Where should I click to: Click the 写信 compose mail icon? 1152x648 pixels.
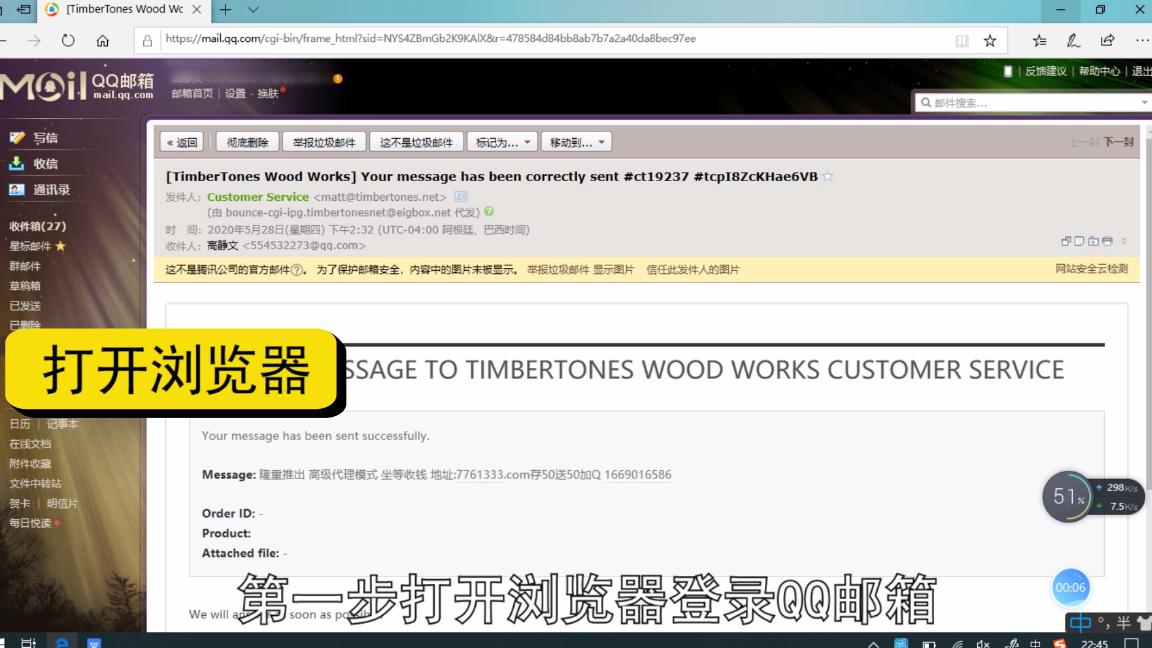tap(17, 137)
